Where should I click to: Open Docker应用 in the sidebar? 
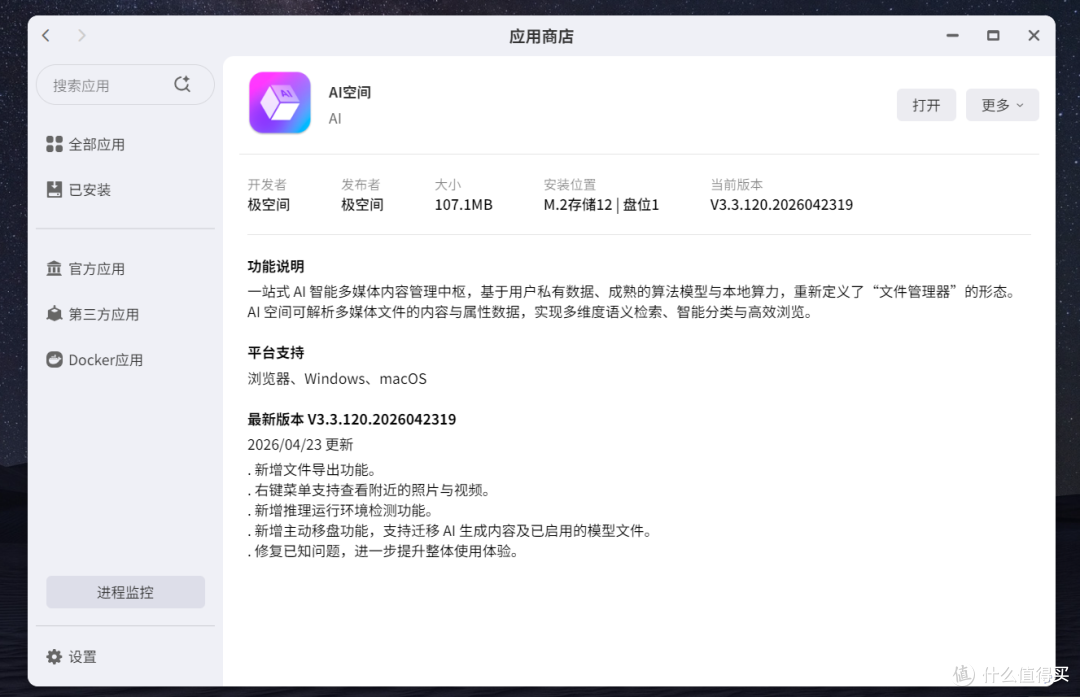click(x=95, y=360)
